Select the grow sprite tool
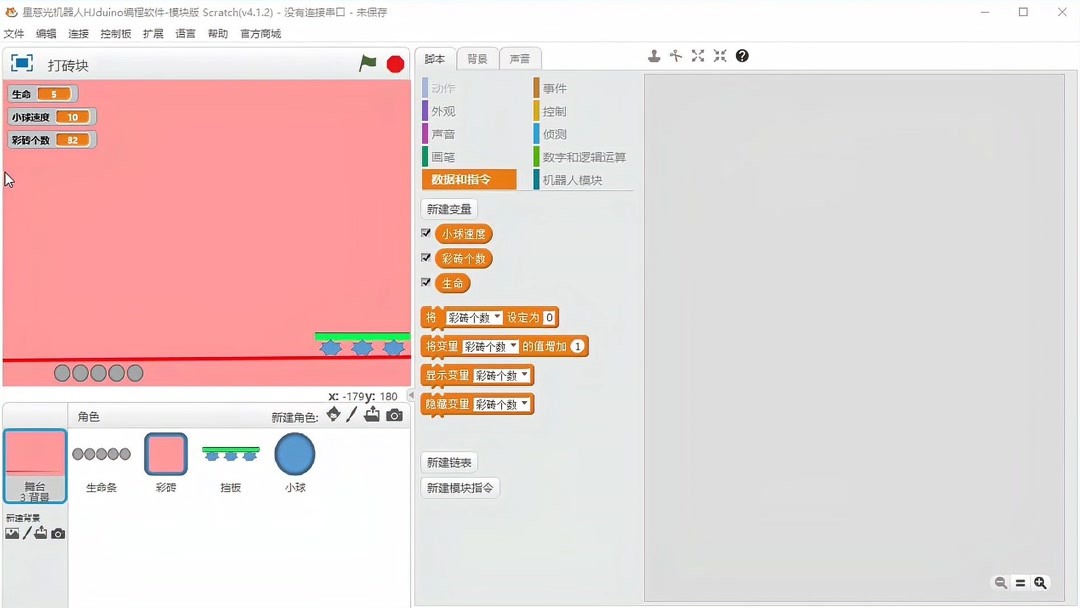 pyautogui.click(x=698, y=57)
